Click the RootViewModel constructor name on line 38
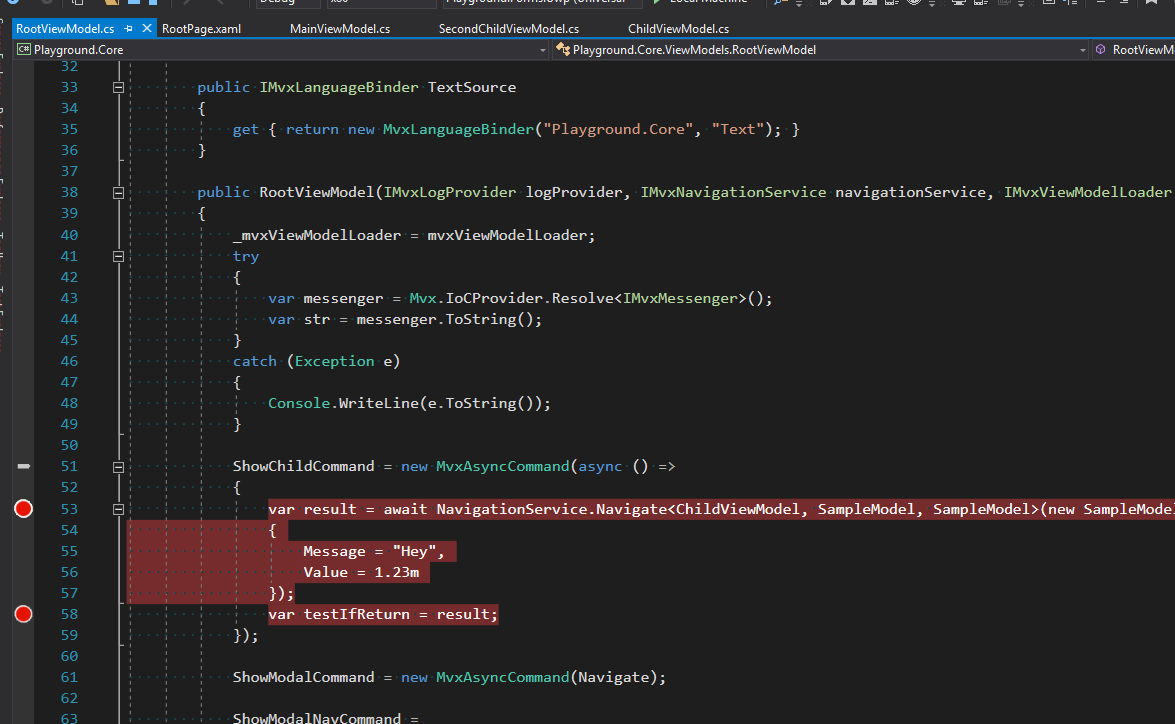Screen dimensions: 1175x724 pyautogui.click(x=316, y=192)
